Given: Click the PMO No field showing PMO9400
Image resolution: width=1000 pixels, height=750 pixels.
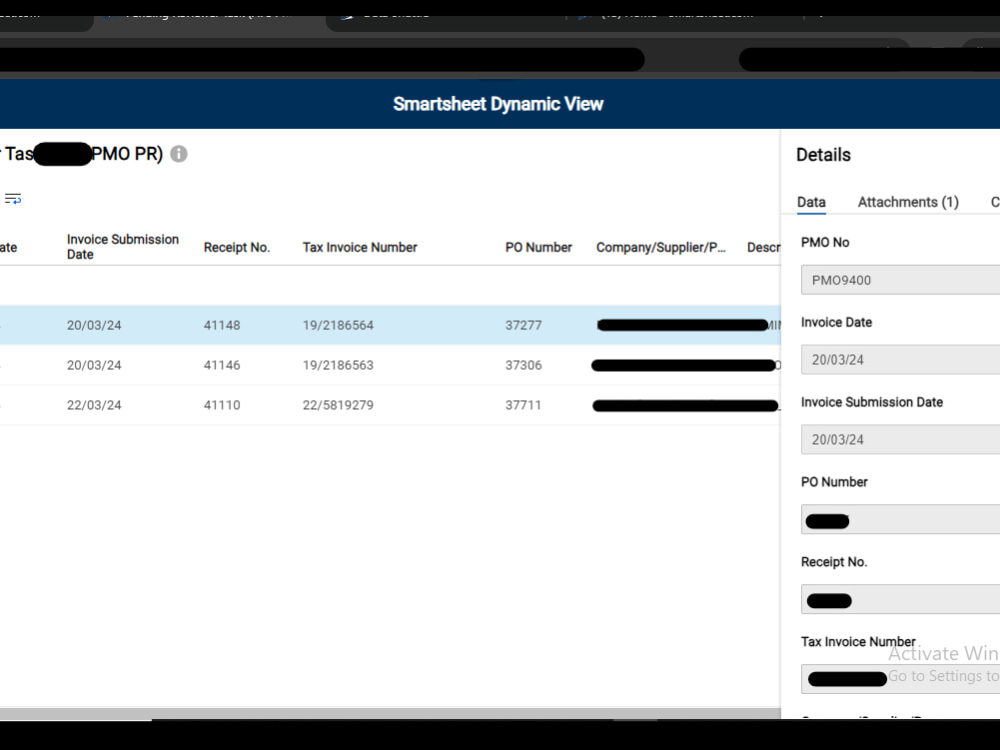Looking at the screenshot, I should (900, 280).
